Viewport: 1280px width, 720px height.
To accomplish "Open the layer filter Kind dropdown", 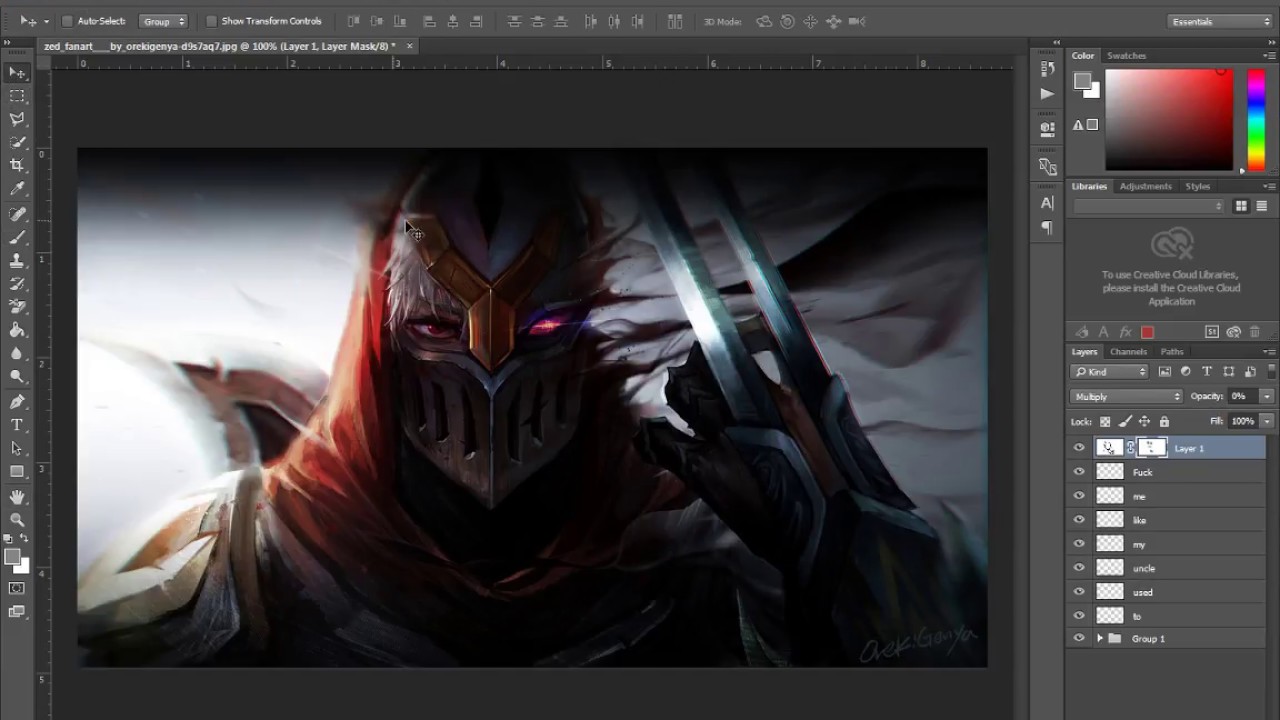I will 1111,372.
